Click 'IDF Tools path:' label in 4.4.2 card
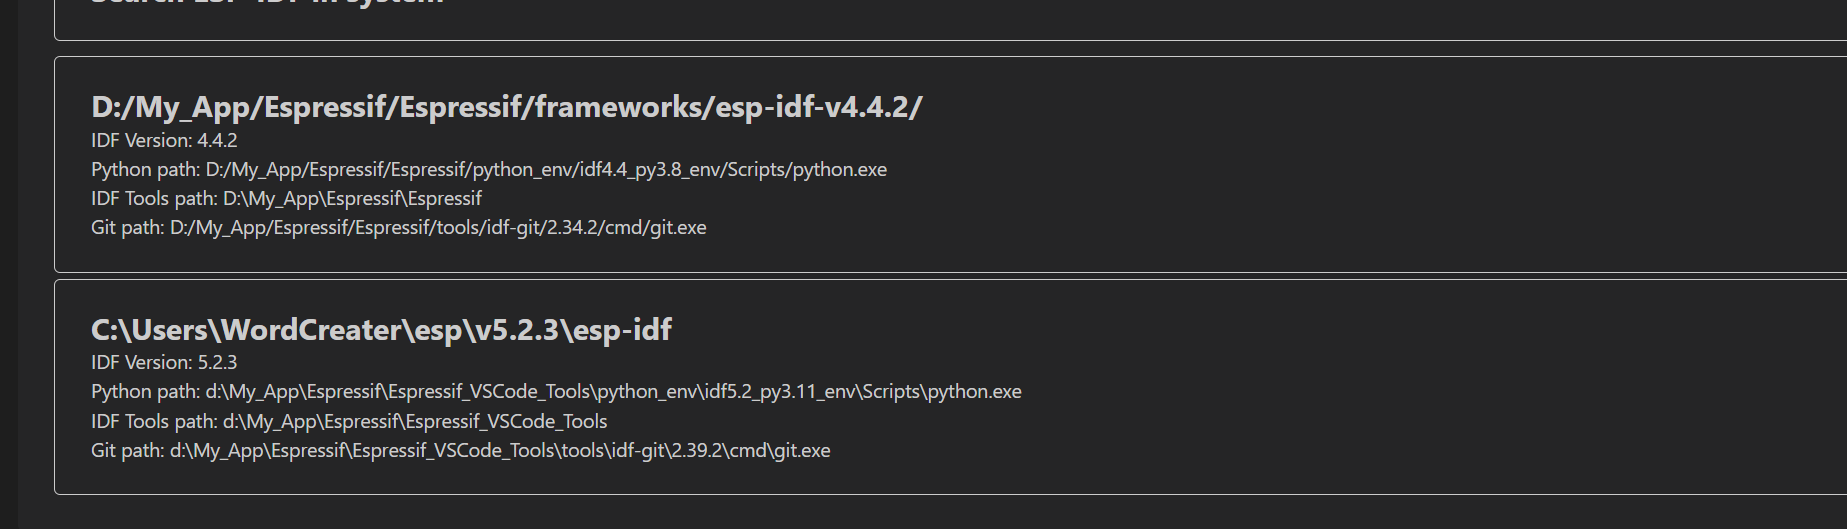The image size is (1847, 529). pyautogui.click(x=154, y=198)
